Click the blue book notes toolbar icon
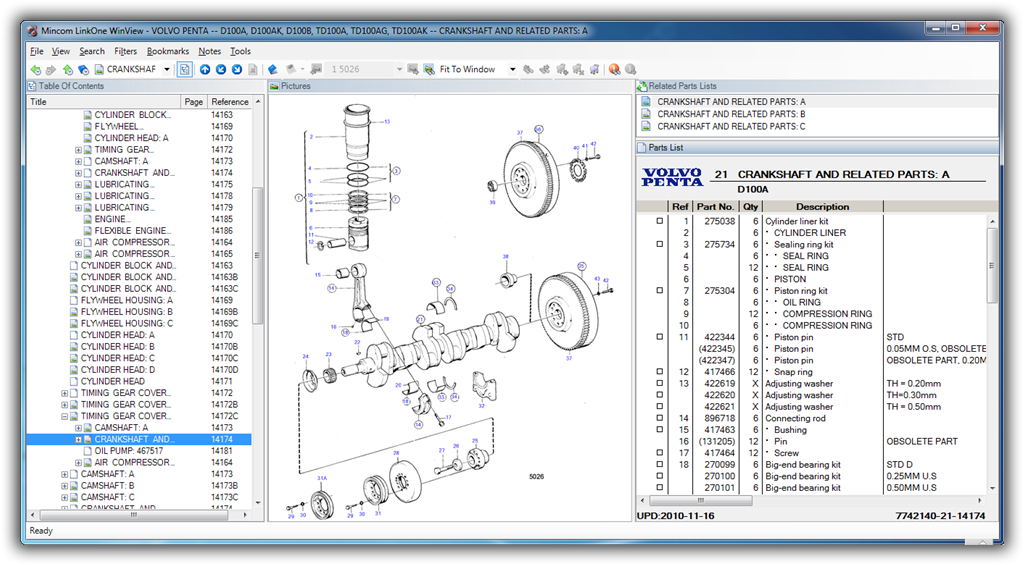This screenshot has width=1024, height=565. click(272, 69)
